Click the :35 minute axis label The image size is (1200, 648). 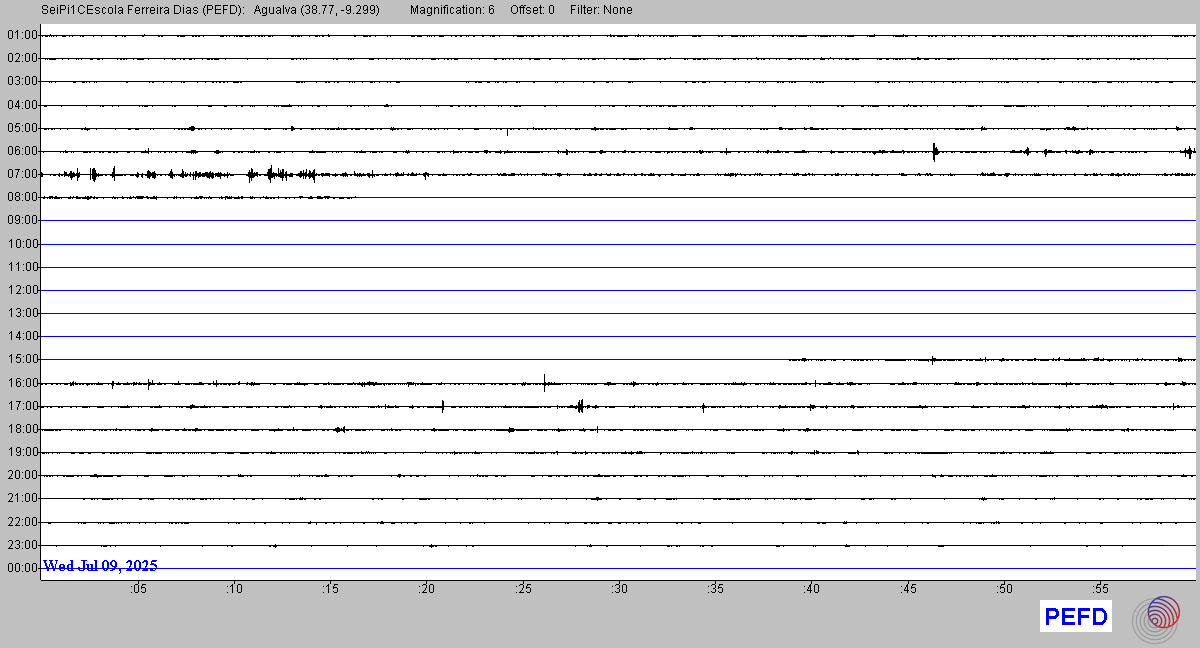click(x=715, y=589)
